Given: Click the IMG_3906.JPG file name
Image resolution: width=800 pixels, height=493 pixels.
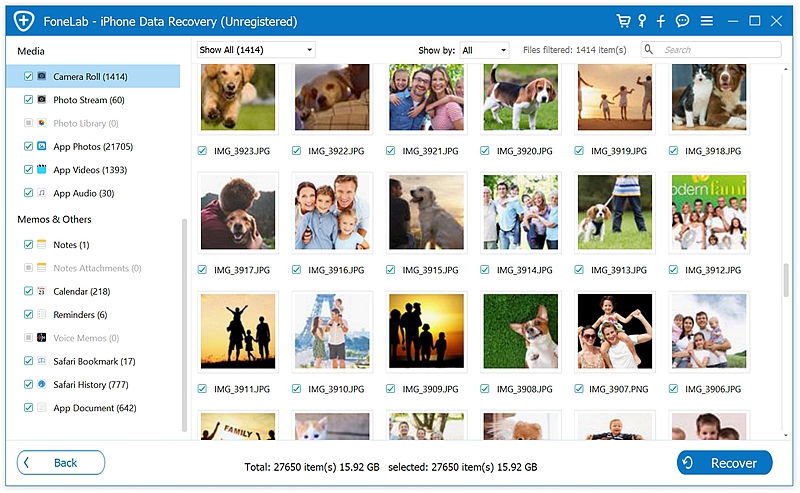Looking at the screenshot, I should [713, 389].
